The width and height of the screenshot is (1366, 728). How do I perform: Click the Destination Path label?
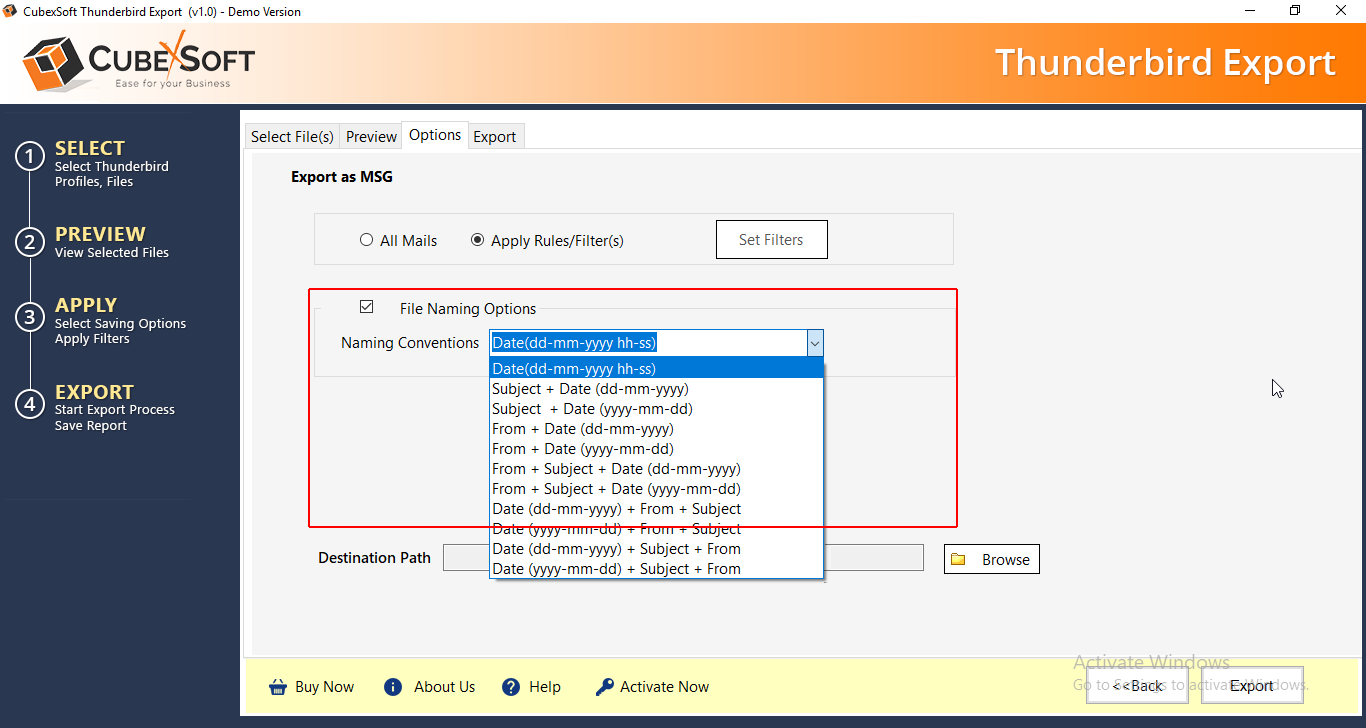(x=375, y=558)
